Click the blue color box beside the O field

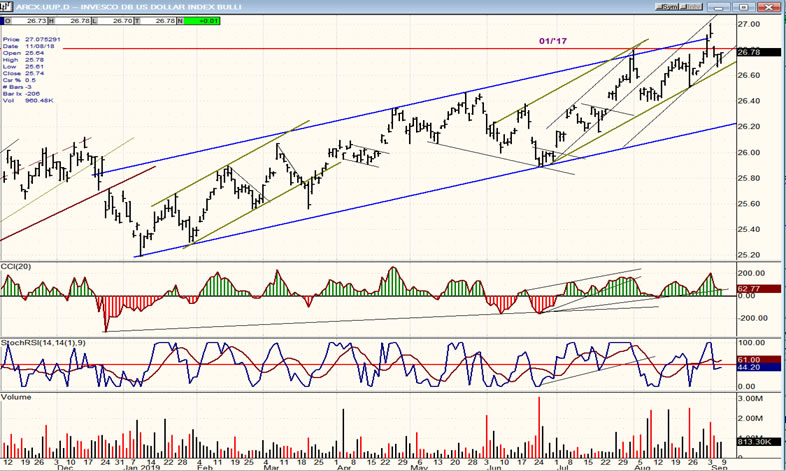(x=2, y=21)
